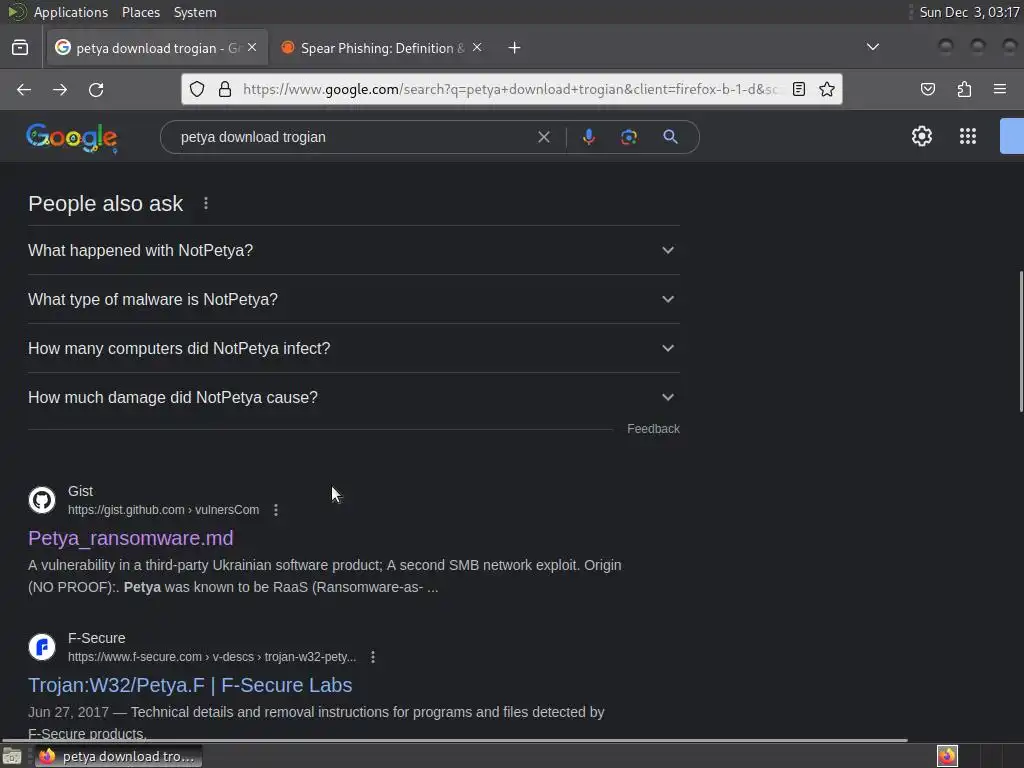The width and height of the screenshot is (1024, 768).
Task: Expand 'What happened with NotPetya?'
Action: click(x=354, y=250)
